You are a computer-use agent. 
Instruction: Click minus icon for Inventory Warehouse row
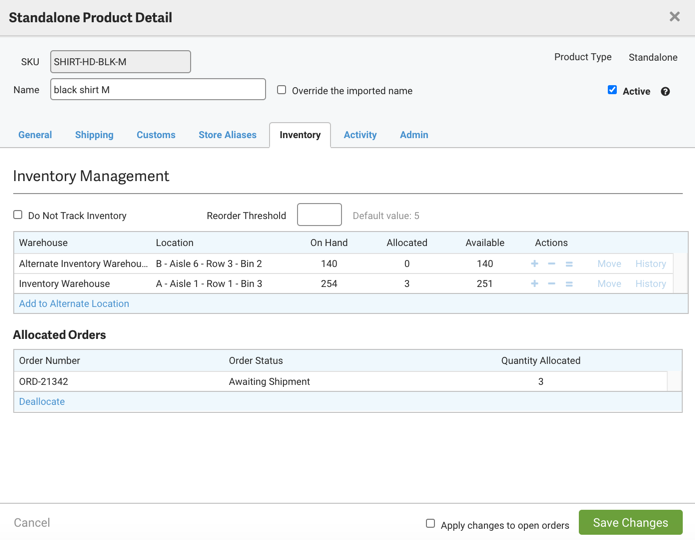pyautogui.click(x=552, y=284)
